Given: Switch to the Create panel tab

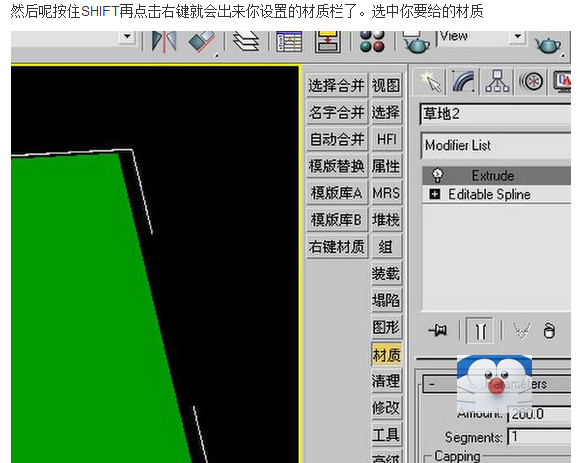Looking at the screenshot, I should coord(431,81).
